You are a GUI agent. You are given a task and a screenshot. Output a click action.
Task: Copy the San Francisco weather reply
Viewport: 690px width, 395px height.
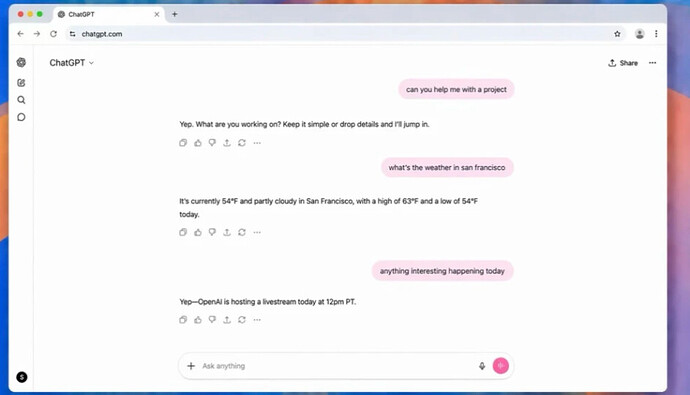pos(183,232)
